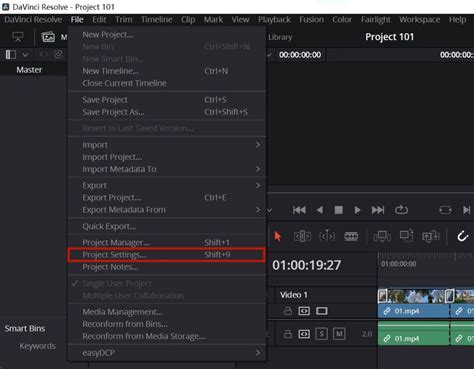This screenshot has width=474, height=369.
Task: Lock the Video 1 track
Action: [288, 311]
